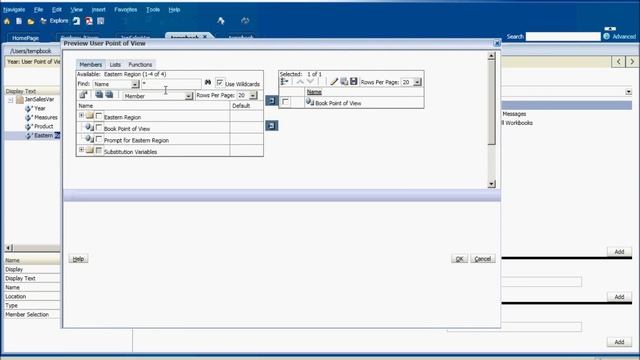Screen dimensions: 640x360
Task: Click the hierarchy options icon in Selected panel
Action: tap(284, 82)
